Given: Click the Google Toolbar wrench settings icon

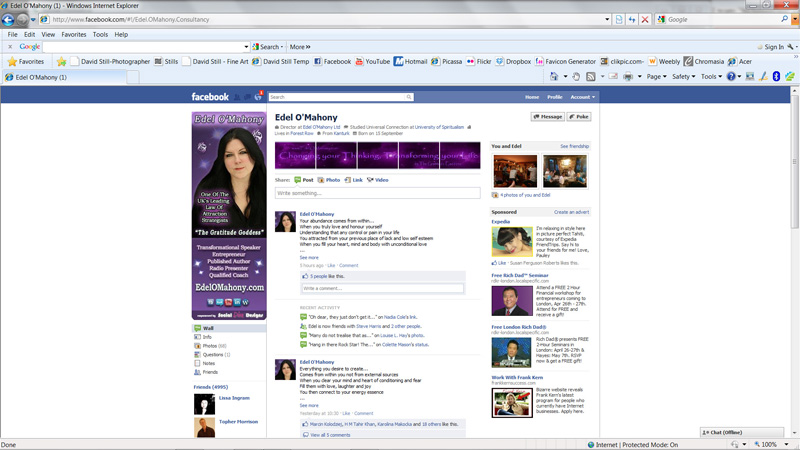Looking at the screenshot, I should click(790, 46).
